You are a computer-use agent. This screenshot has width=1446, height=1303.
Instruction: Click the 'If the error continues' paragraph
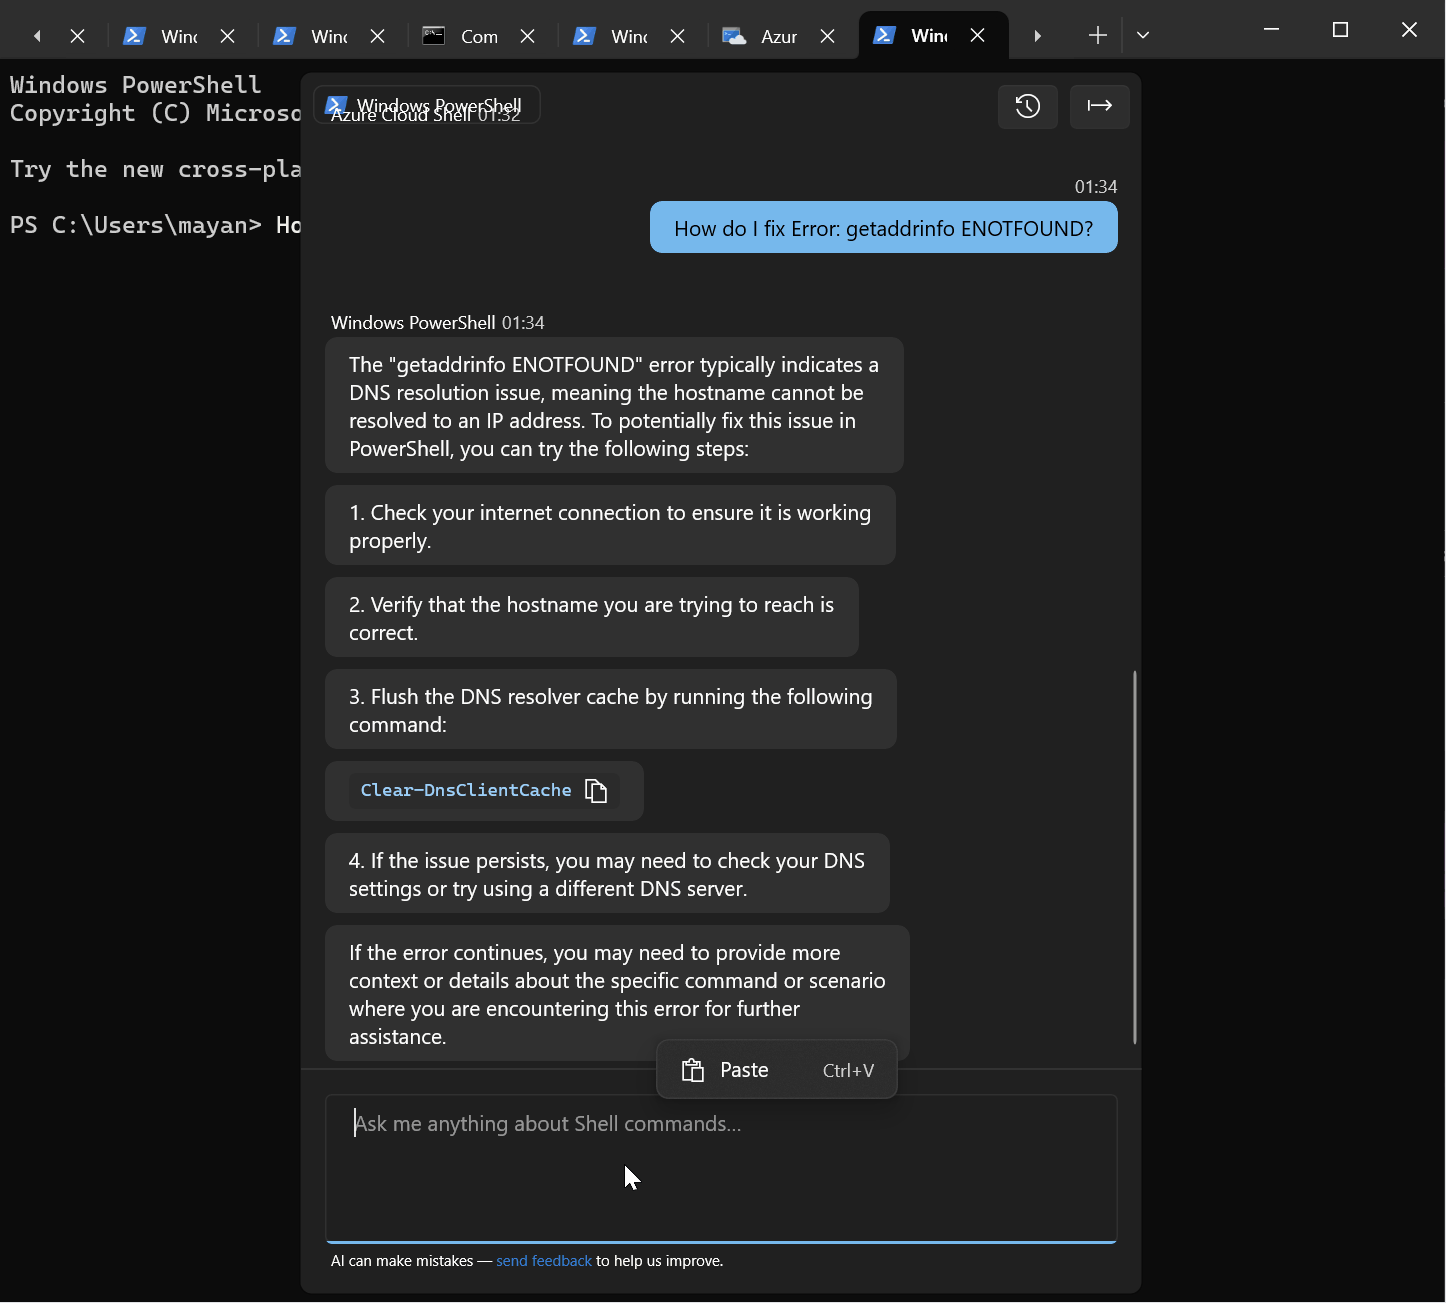pos(617,994)
